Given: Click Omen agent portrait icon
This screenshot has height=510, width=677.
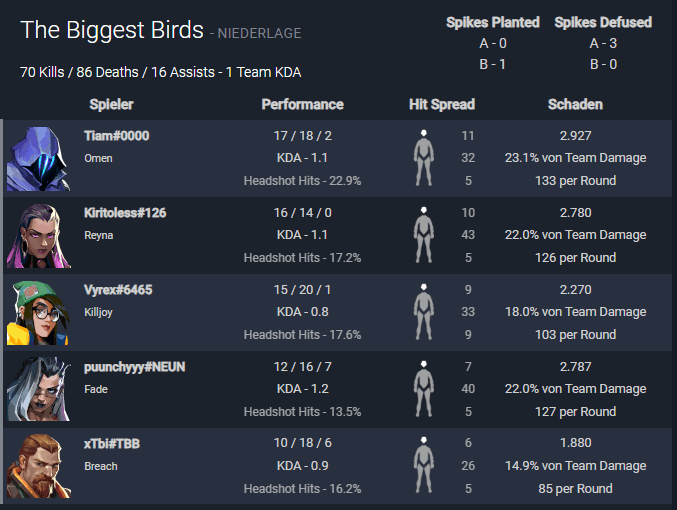Looking at the screenshot, I should [39, 158].
